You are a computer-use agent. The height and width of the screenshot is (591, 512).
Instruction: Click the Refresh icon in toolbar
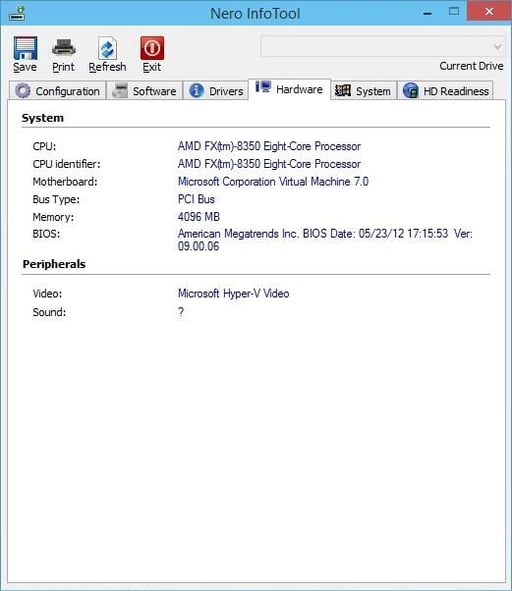tap(107, 48)
